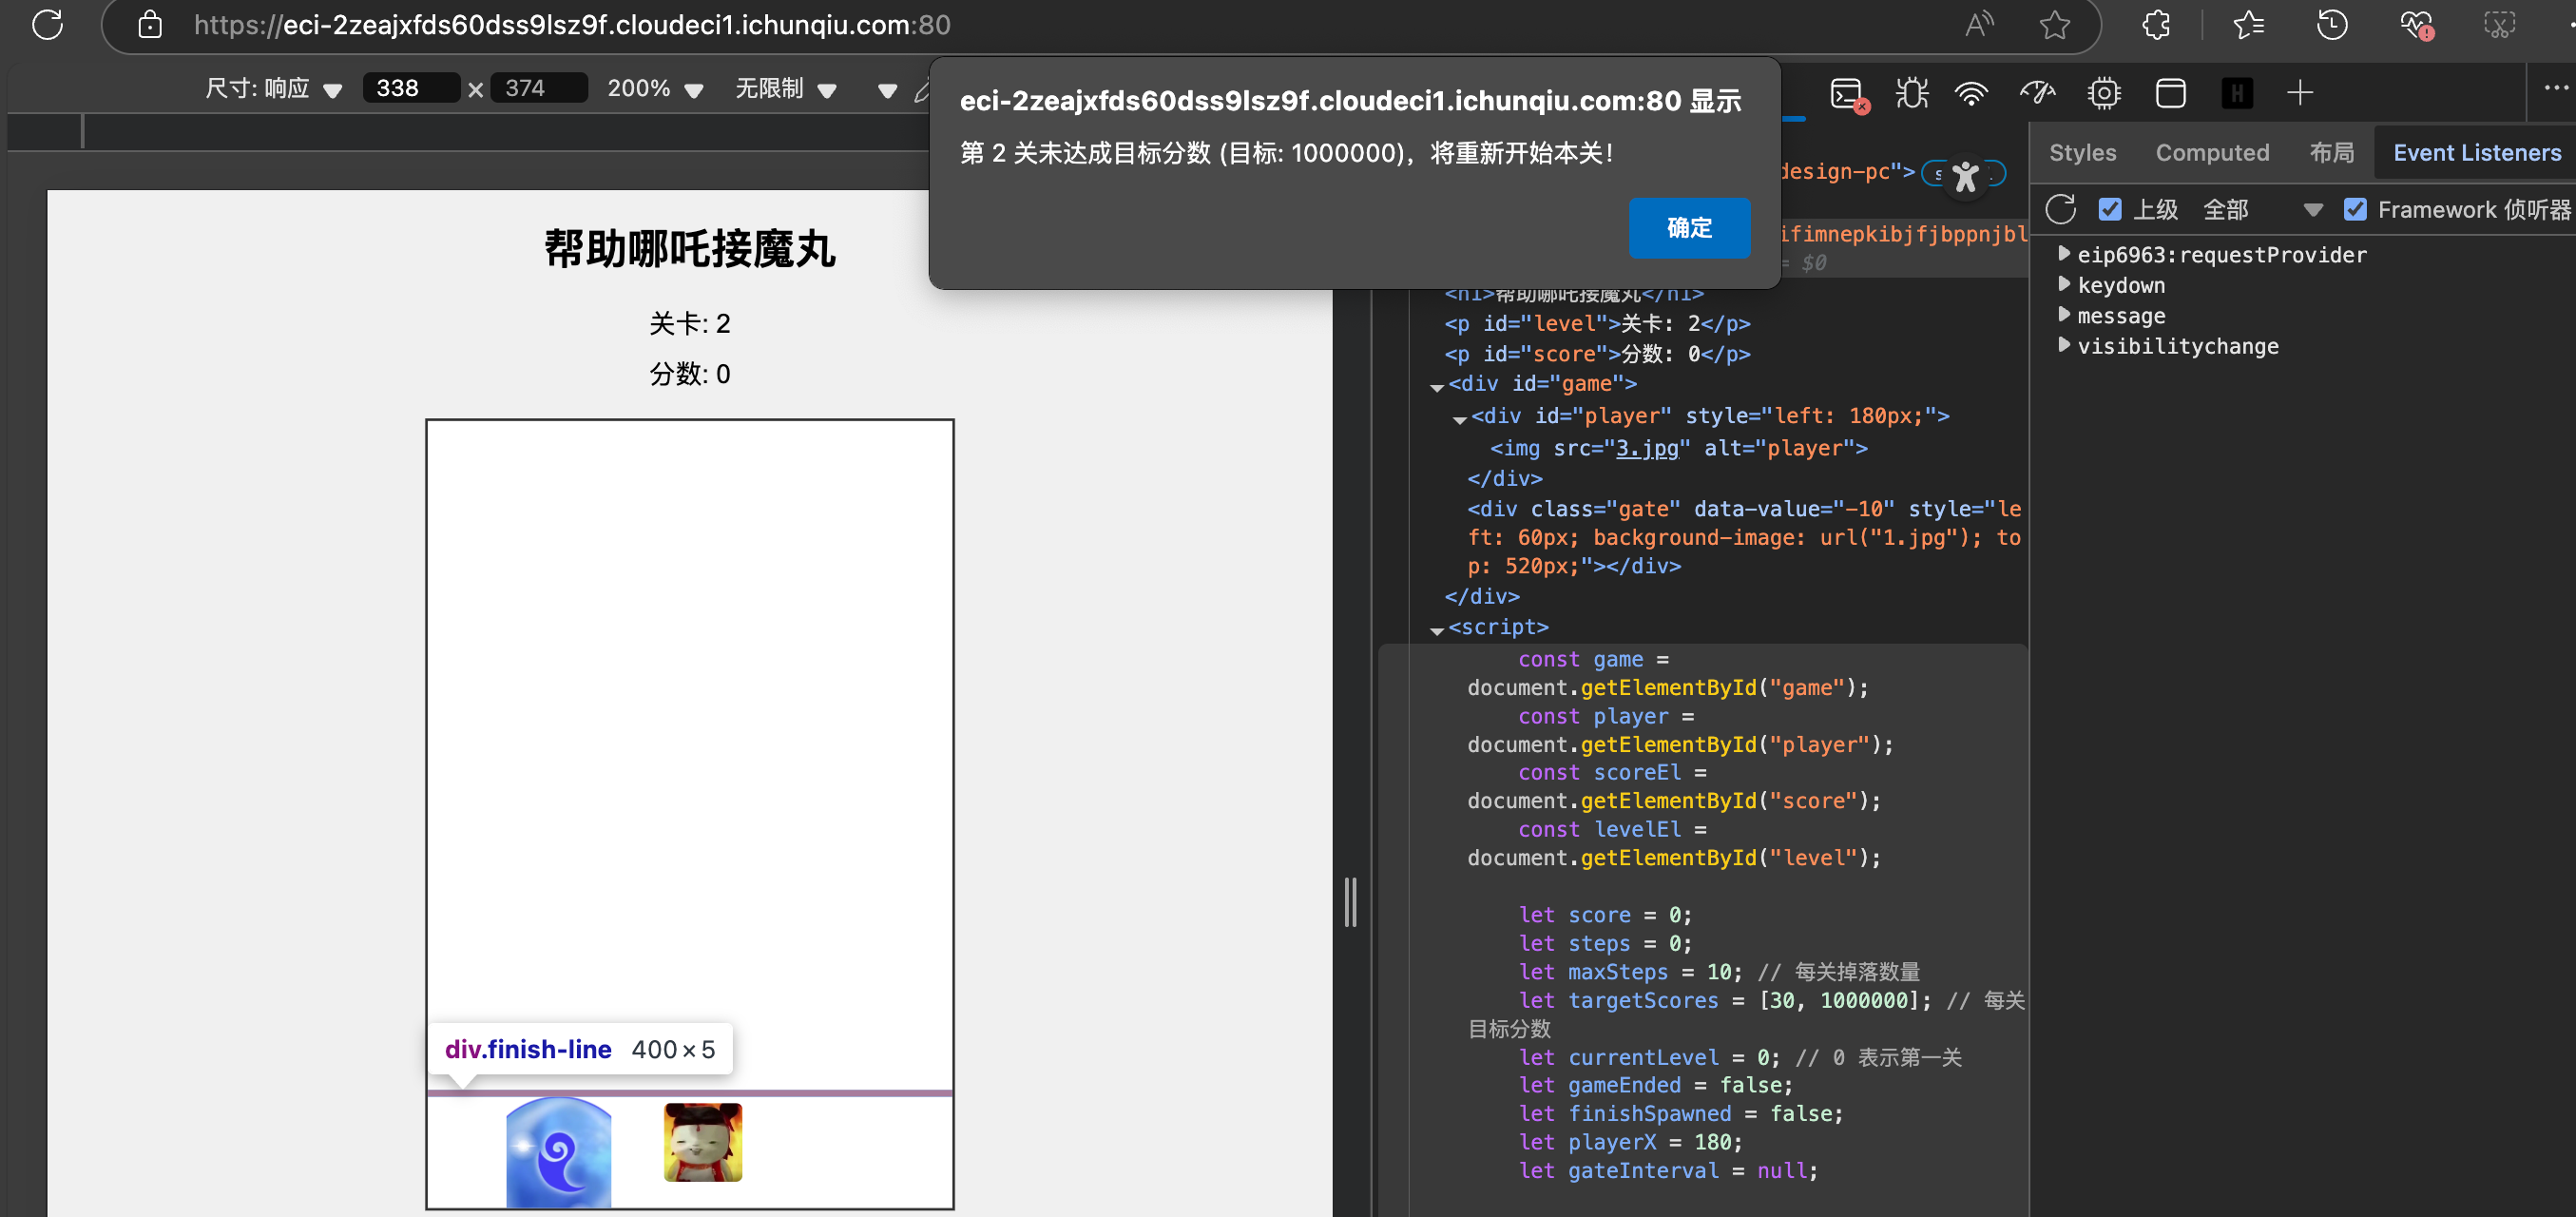Open the Application panel icon
Viewport: 2576px width, 1217px height.
(x=2170, y=94)
